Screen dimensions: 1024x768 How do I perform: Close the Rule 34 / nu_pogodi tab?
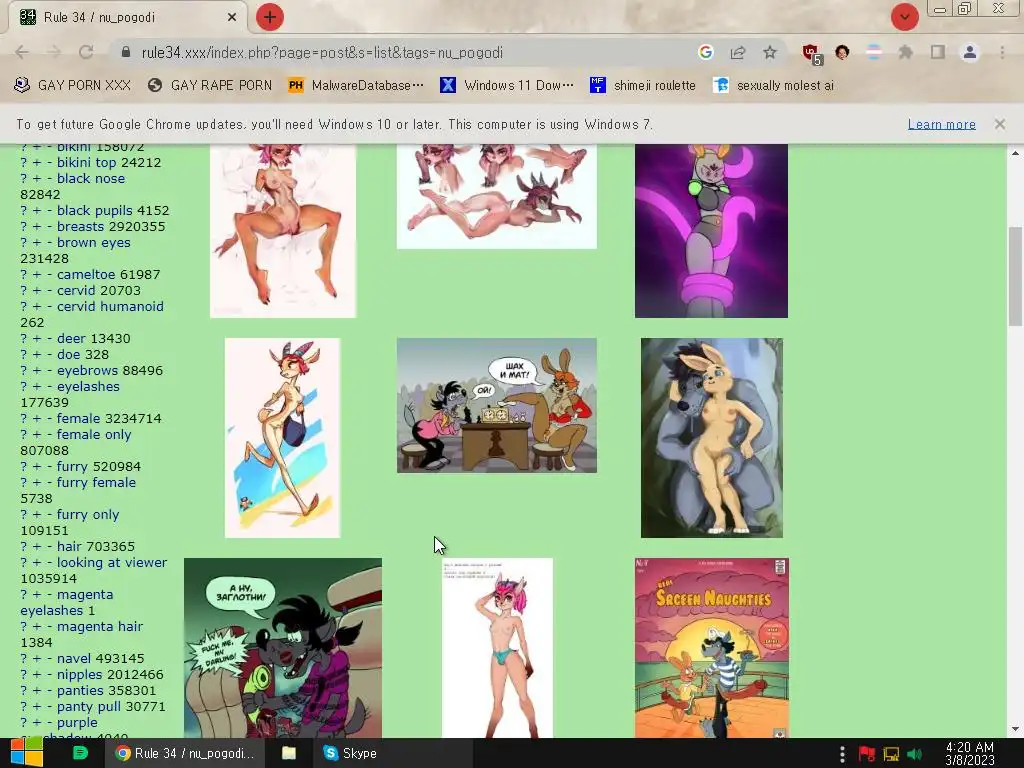(x=232, y=17)
